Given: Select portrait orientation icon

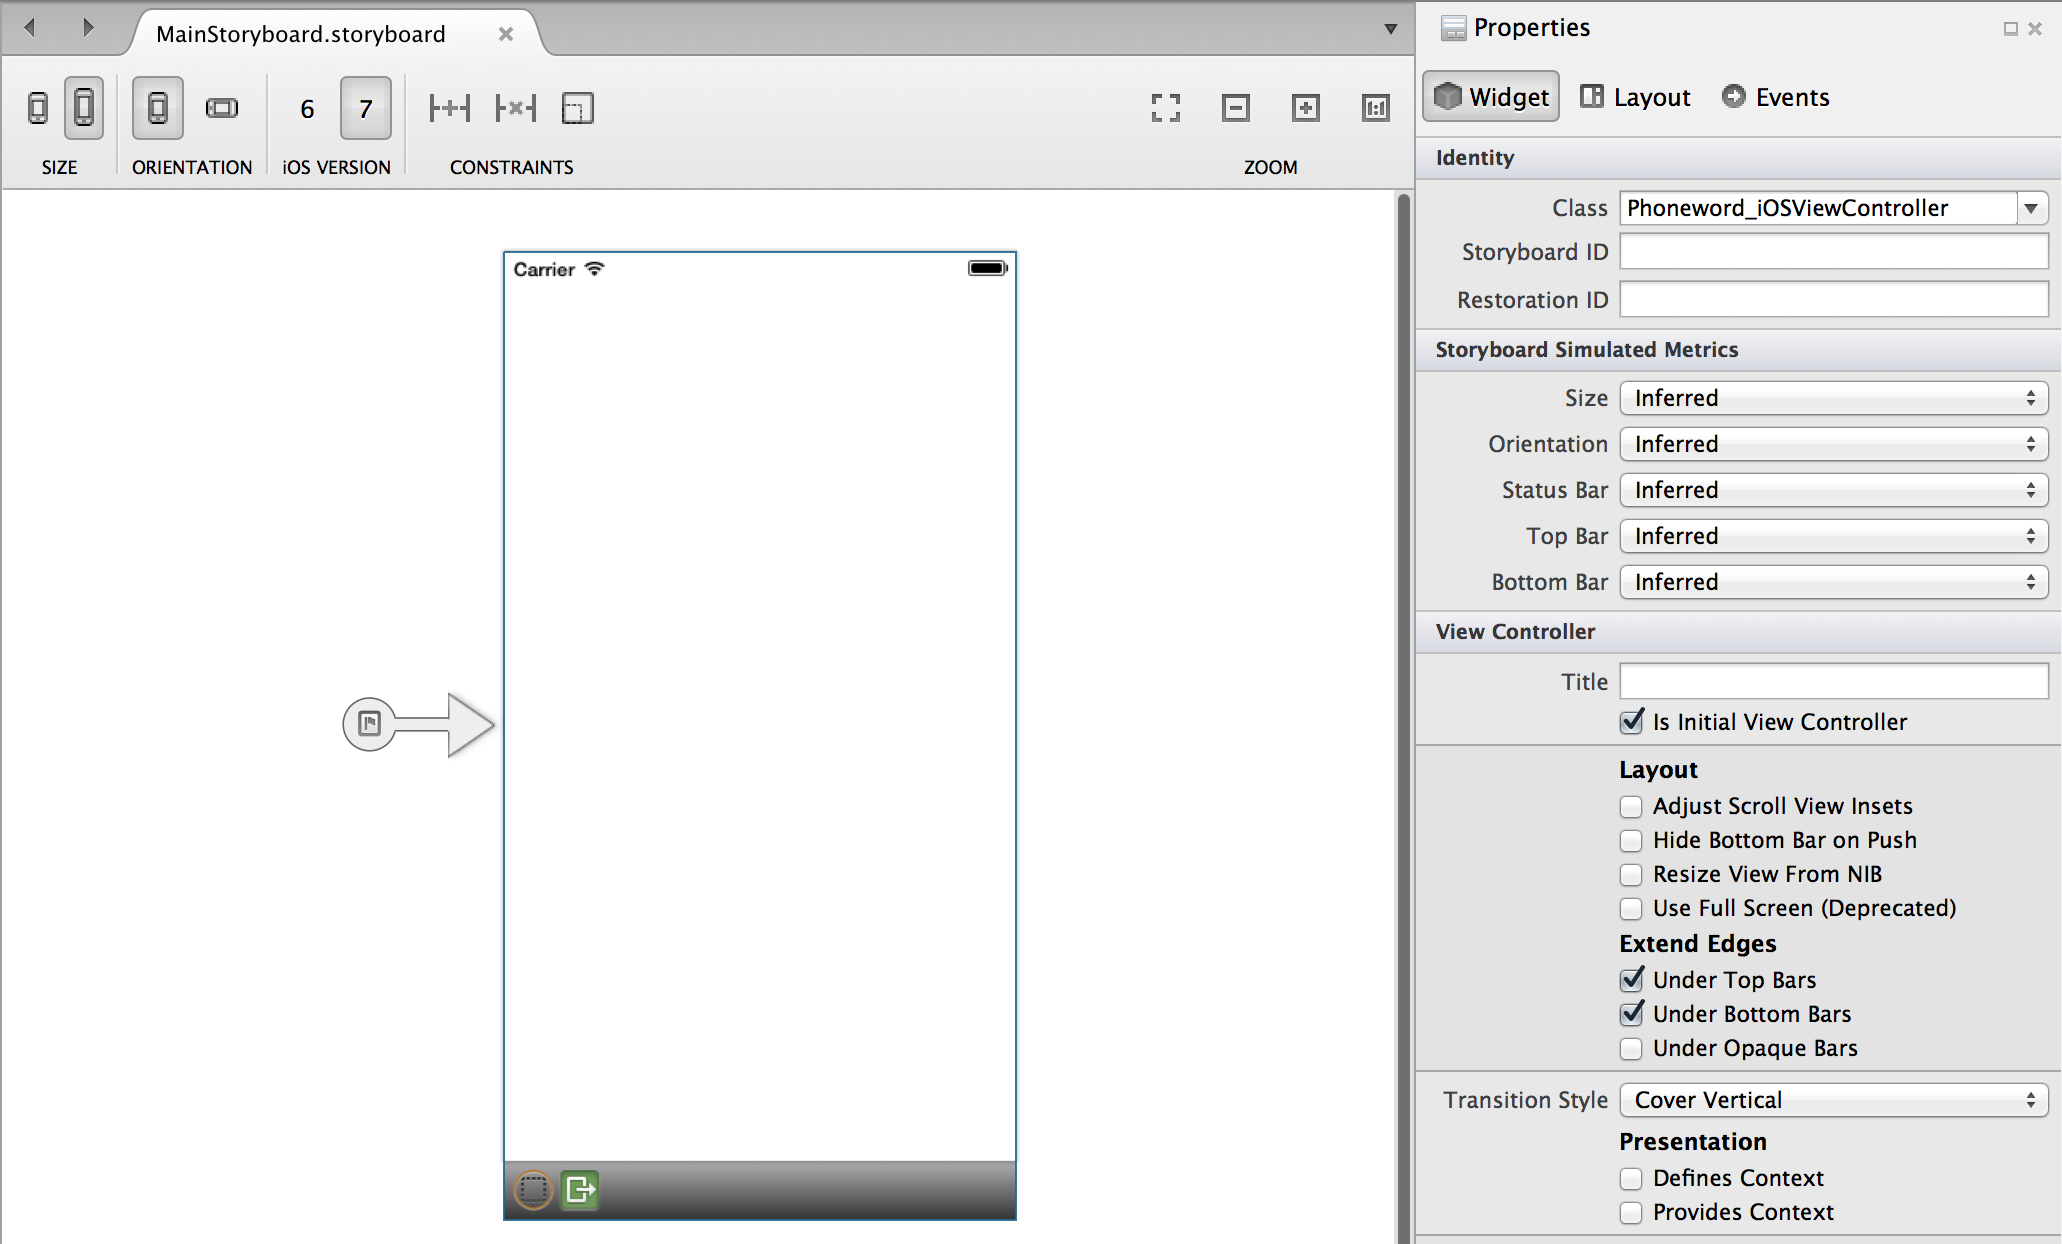Looking at the screenshot, I should pos(158,108).
